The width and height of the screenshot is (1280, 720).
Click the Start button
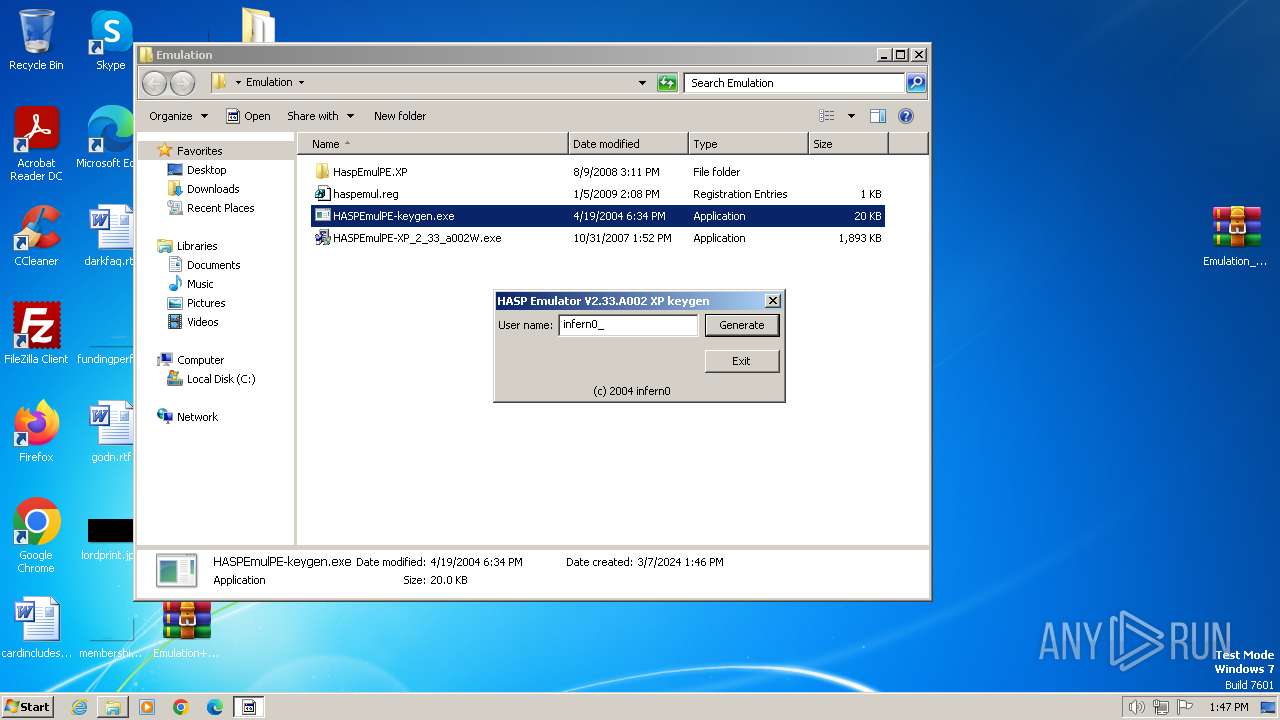27,707
